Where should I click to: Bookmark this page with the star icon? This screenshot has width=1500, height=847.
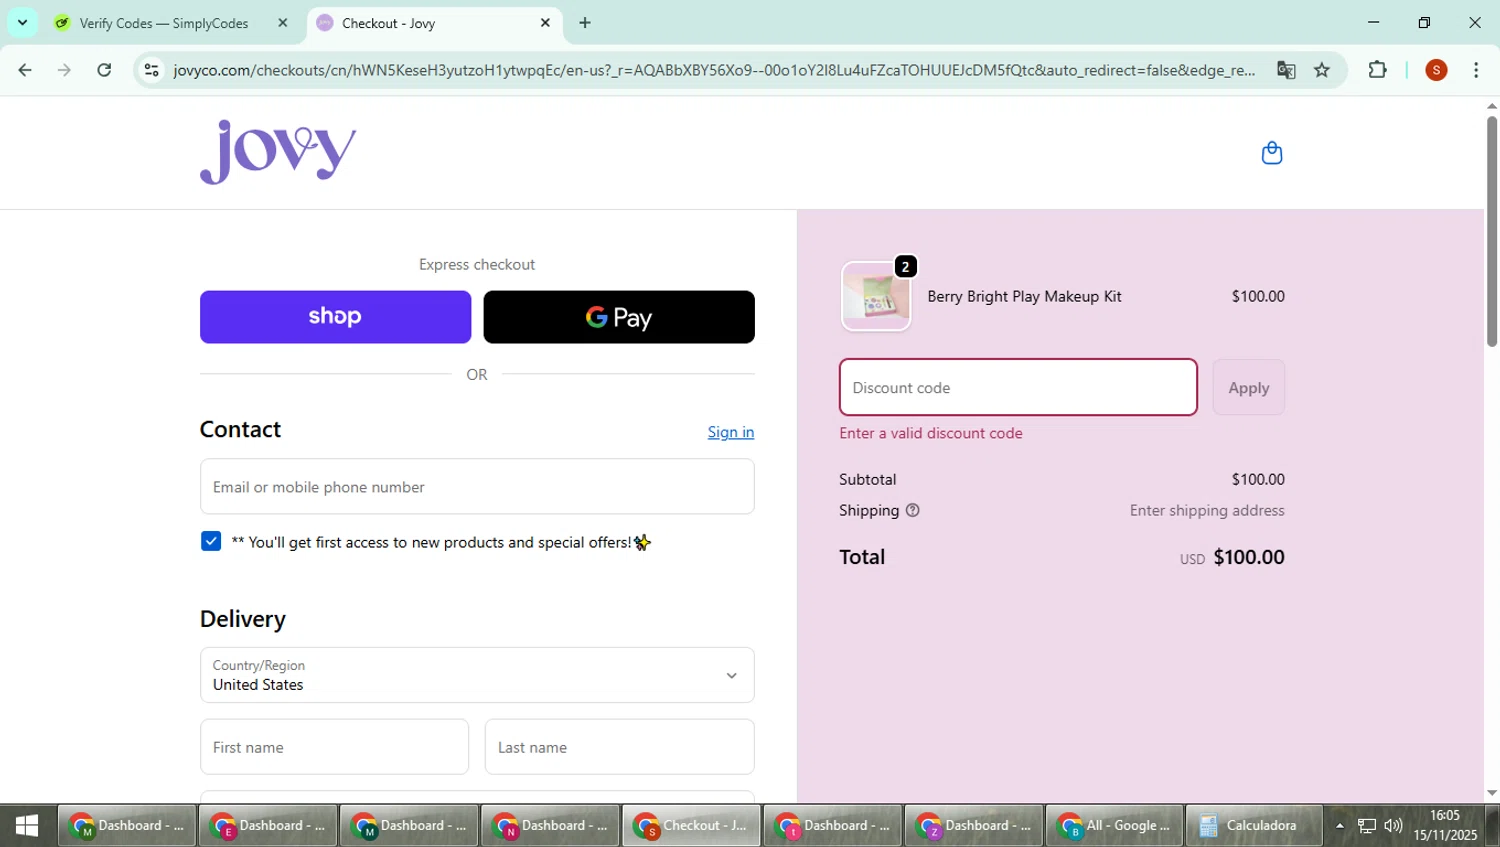click(1322, 70)
